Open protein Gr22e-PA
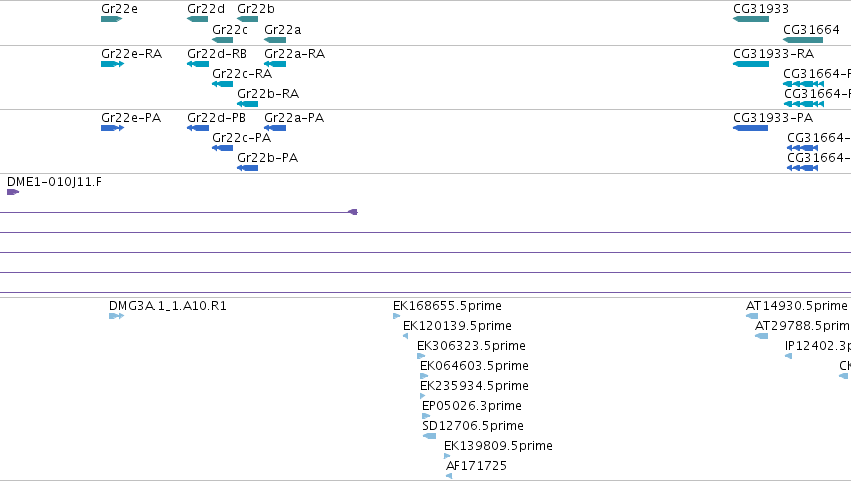851x481 pixels. point(131,118)
